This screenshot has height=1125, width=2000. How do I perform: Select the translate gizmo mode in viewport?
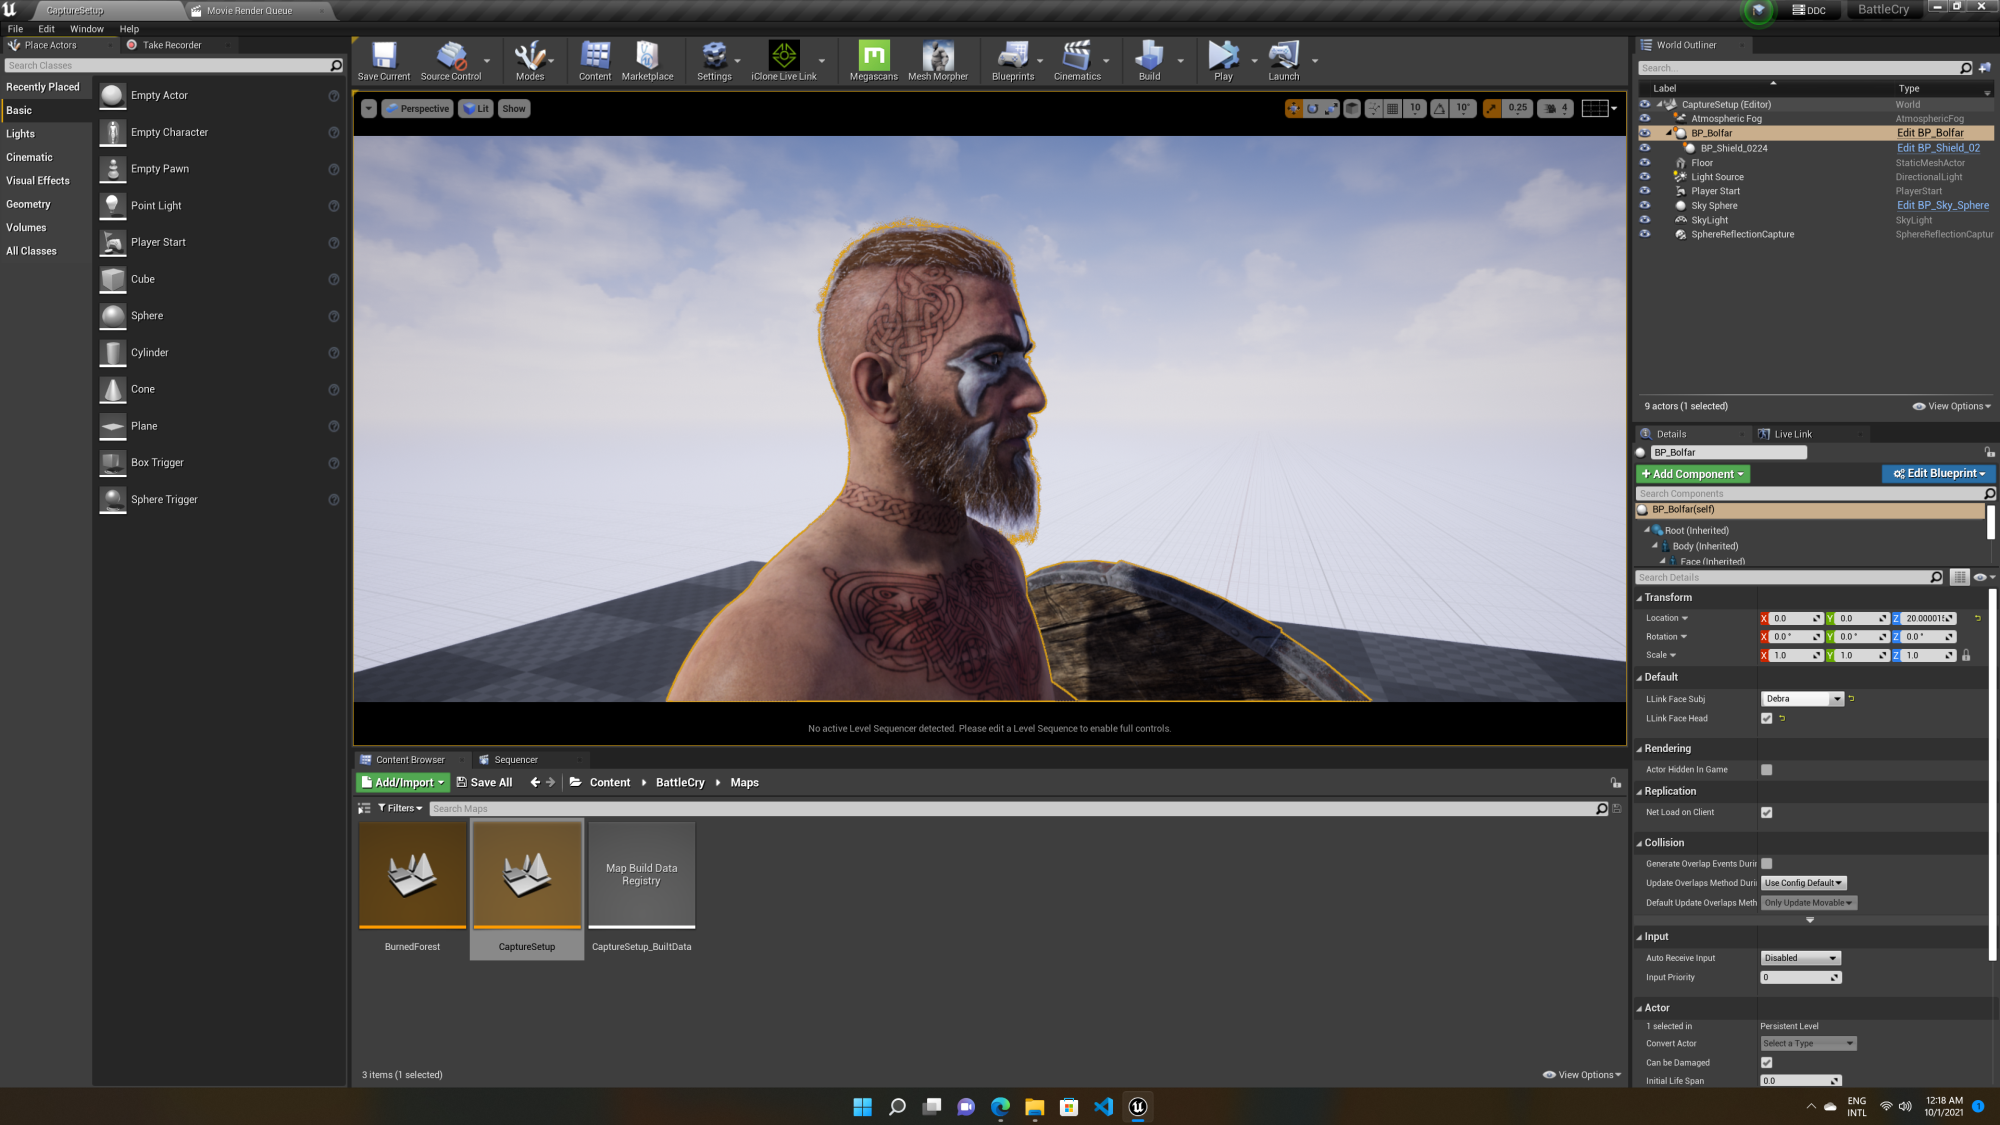pos(1294,109)
